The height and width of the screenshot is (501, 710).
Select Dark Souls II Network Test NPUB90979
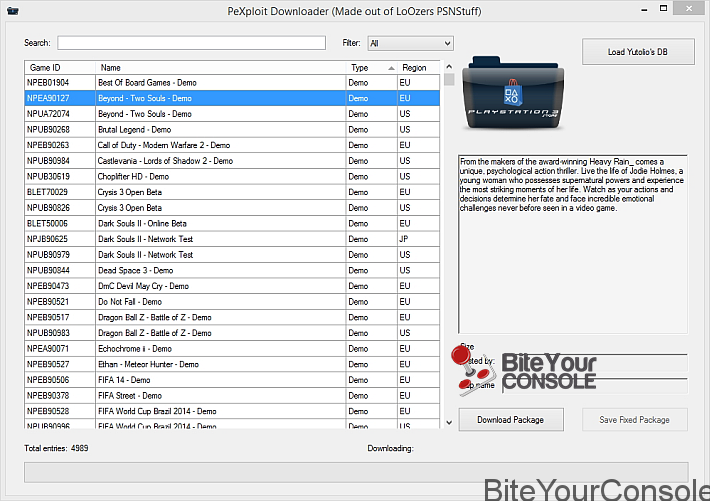click(x=232, y=255)
